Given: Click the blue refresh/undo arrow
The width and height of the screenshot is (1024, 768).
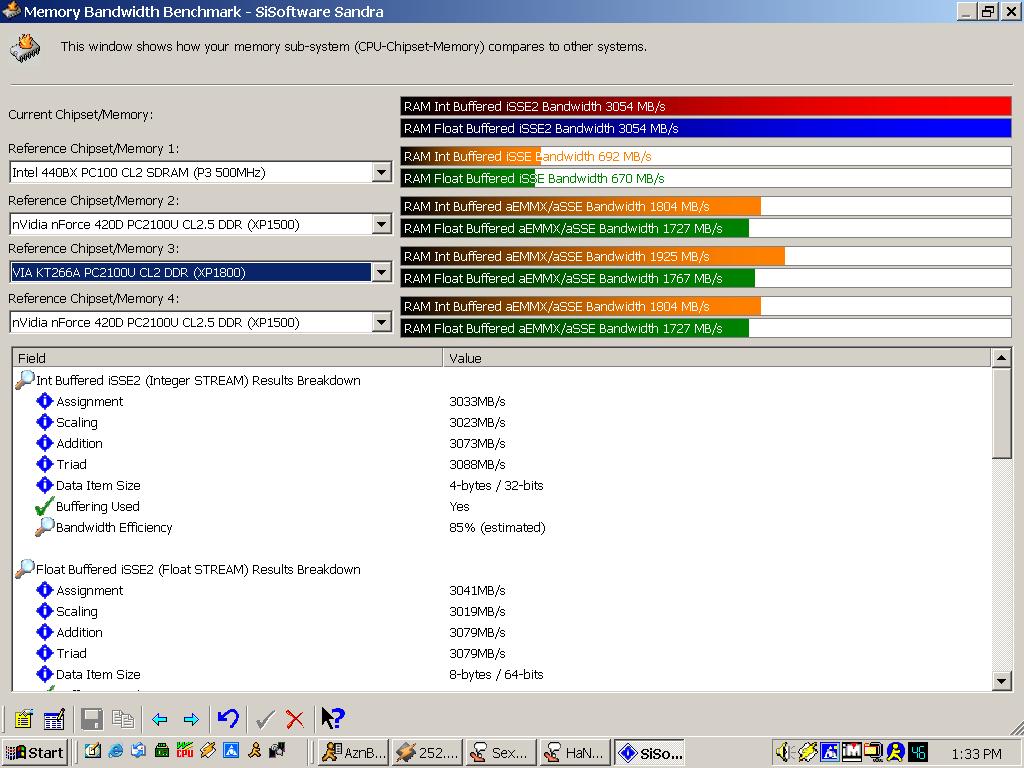Looking at the screenshot, I should 229,718.
